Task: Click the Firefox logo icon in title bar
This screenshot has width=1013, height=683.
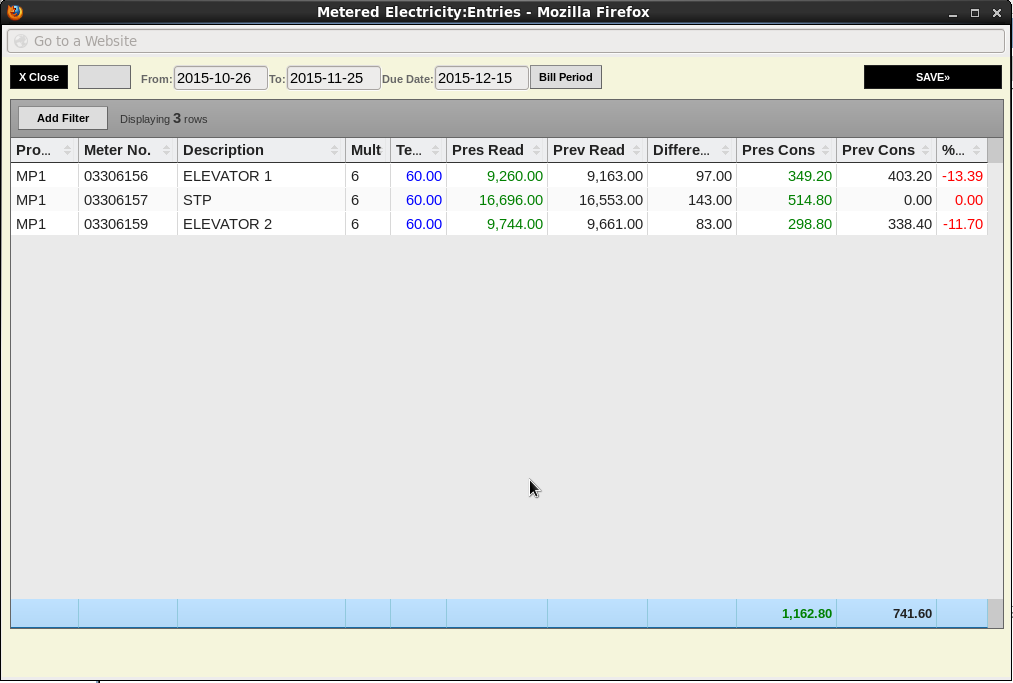Action: pos(15,13)
